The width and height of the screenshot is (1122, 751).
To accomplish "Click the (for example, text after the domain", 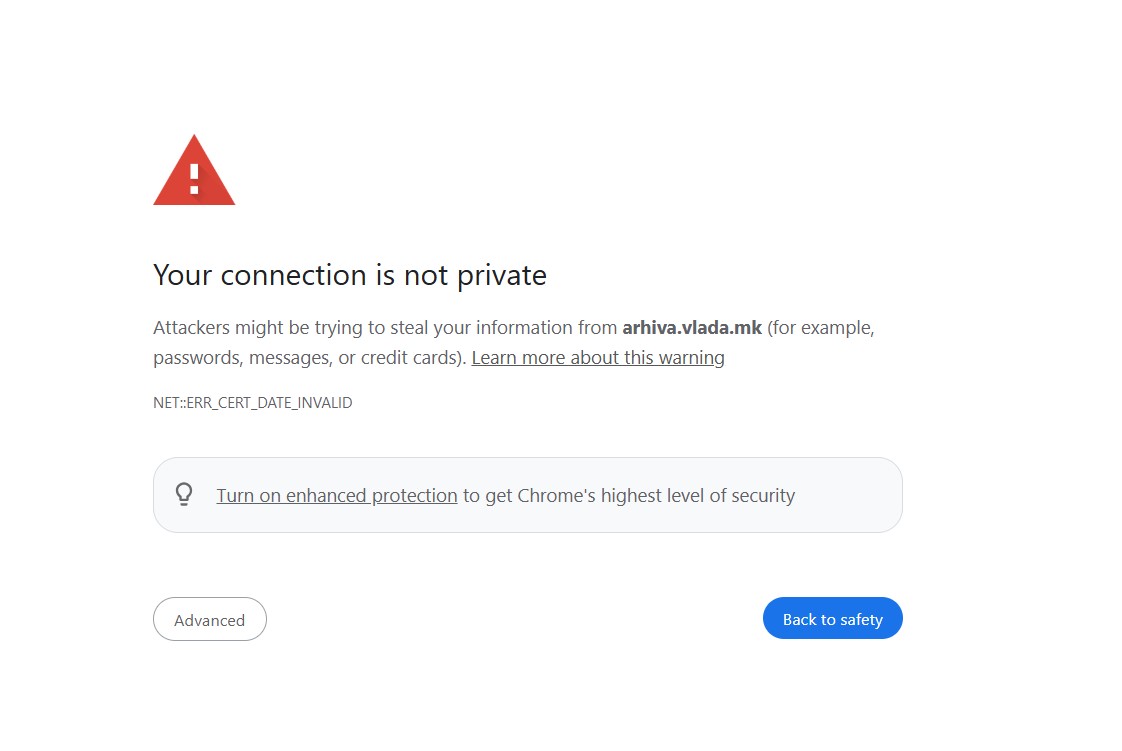I will point(821,328).
